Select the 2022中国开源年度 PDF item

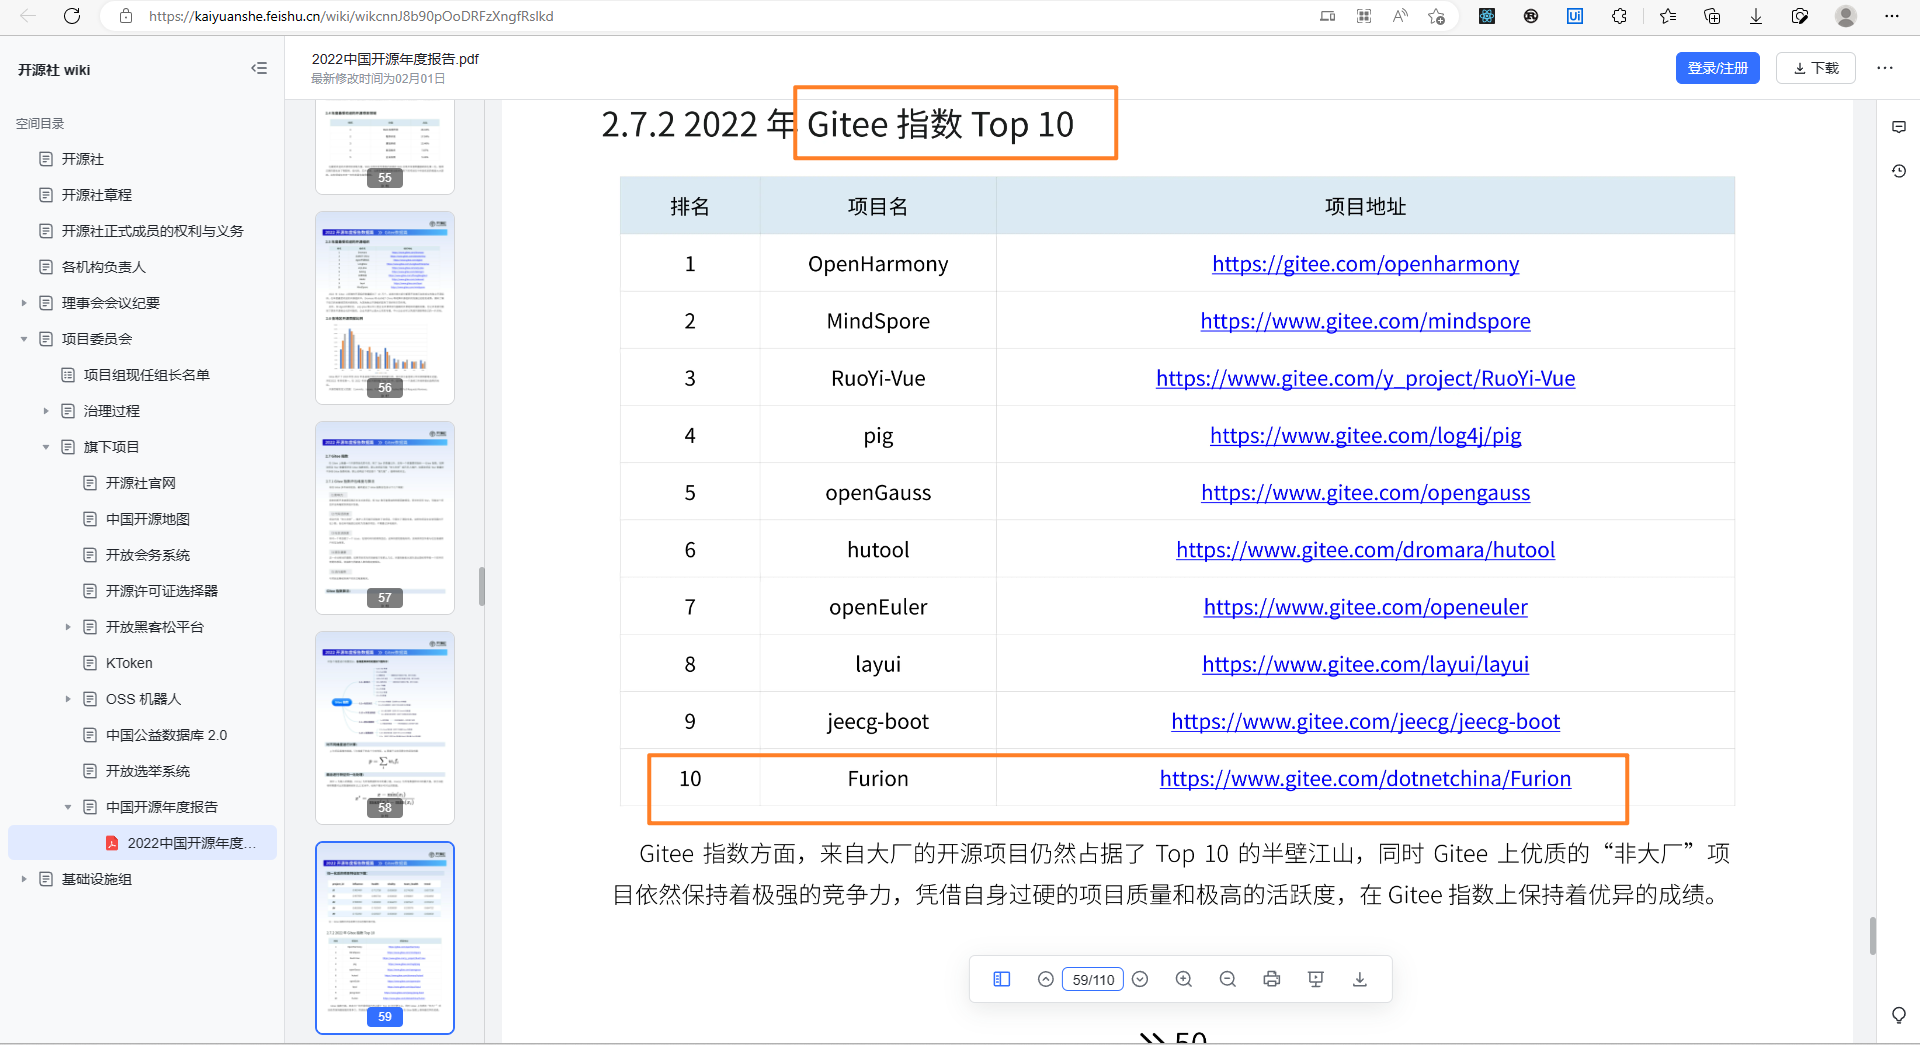[142, 843]
